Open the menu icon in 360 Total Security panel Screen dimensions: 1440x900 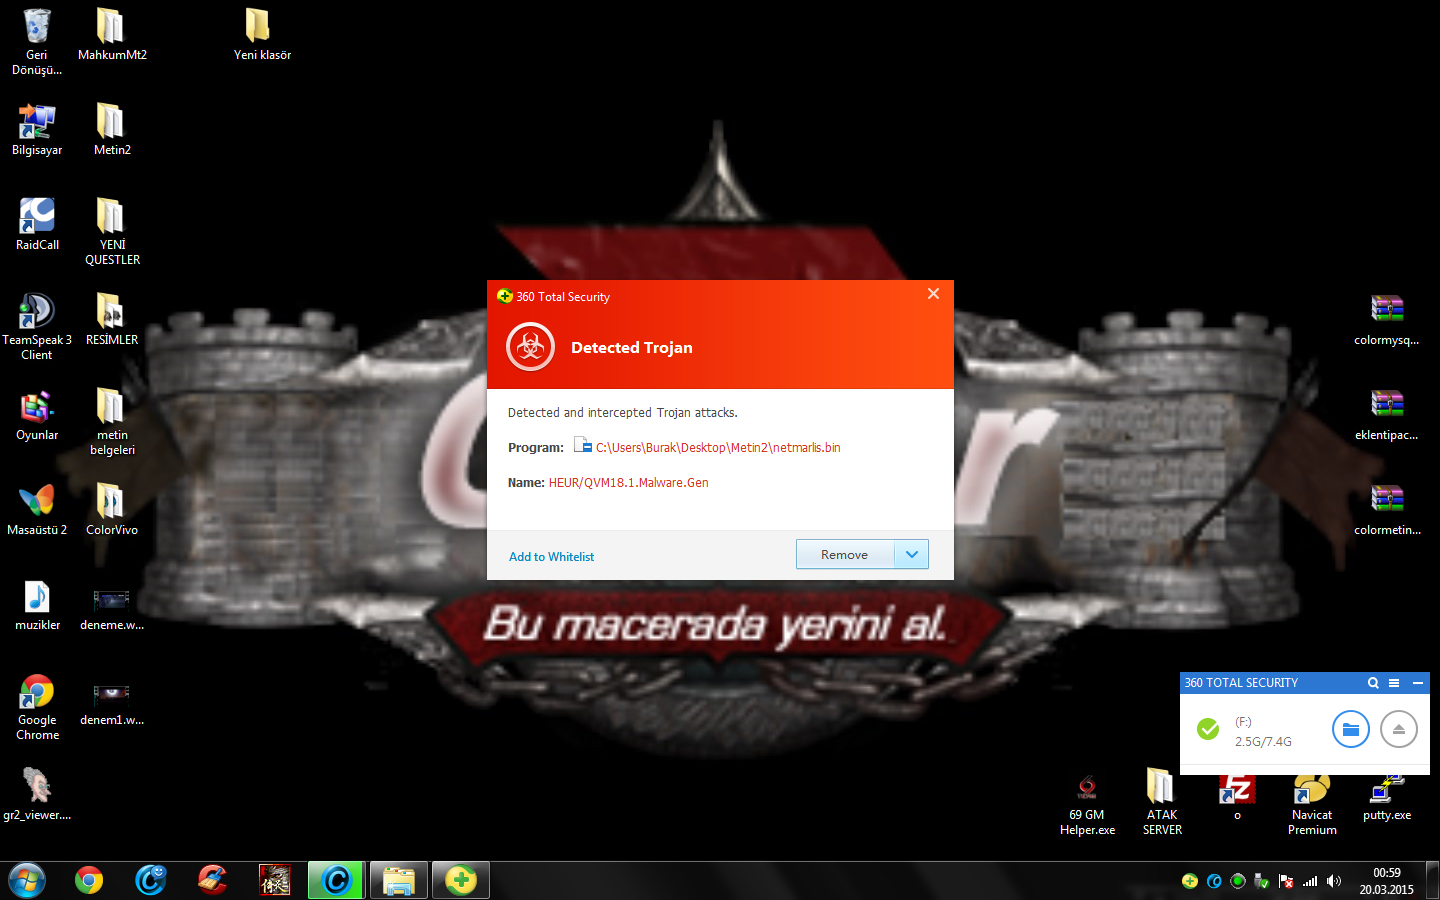click(1394, 683)
